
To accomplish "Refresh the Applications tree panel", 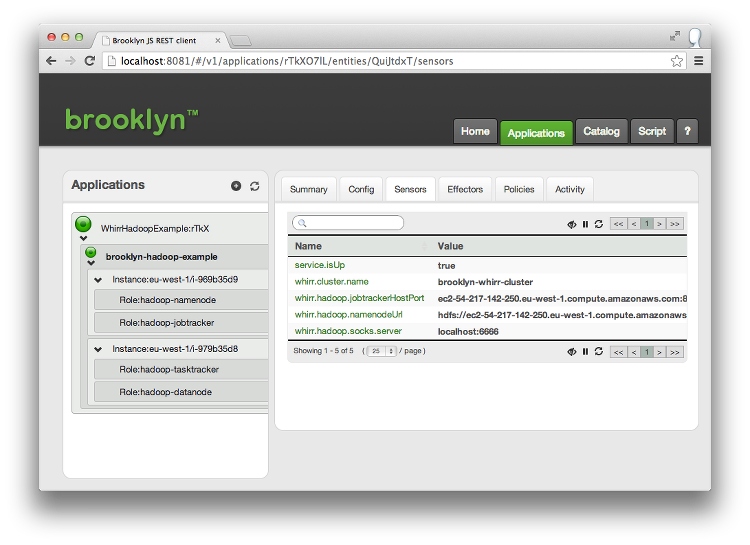I will click(x=255, y=186).
